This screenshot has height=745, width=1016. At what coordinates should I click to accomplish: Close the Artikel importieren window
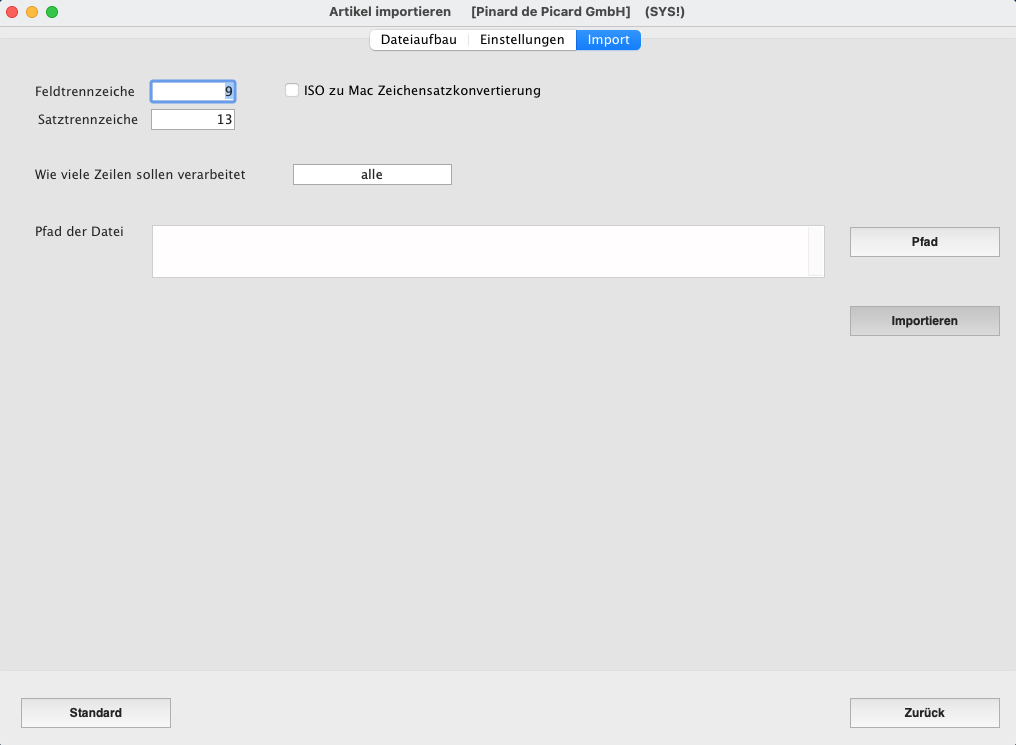[x=13, y=12]
